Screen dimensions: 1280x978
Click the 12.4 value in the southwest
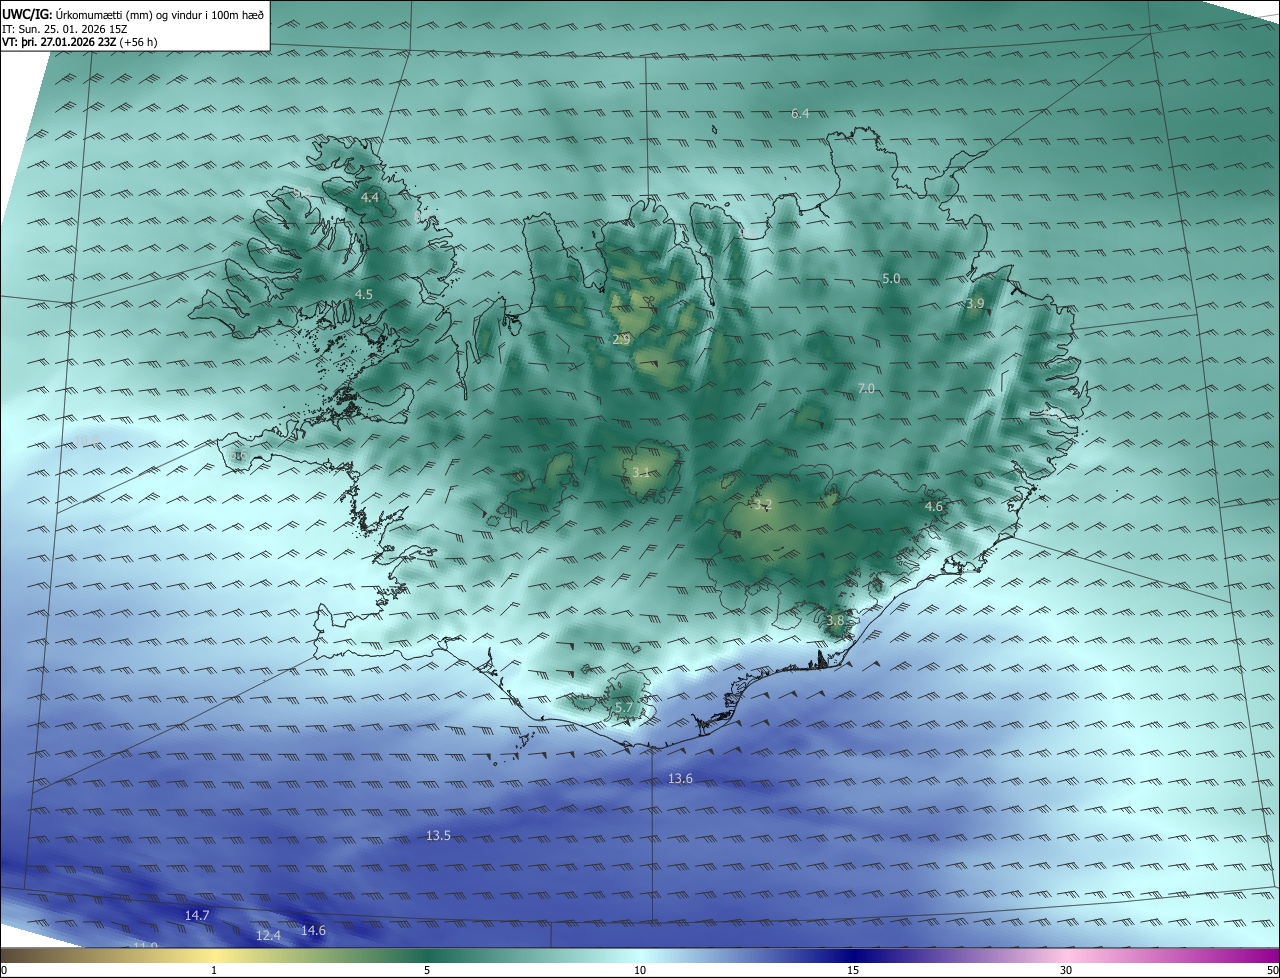(x=268, y=936)
